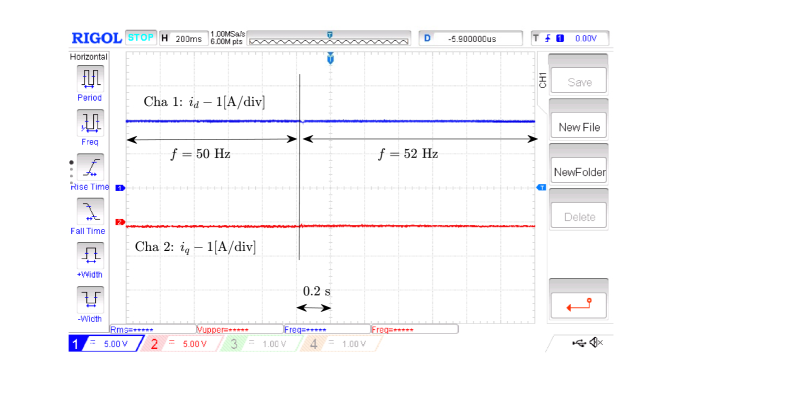Select the Period measurement icon
808x419 pixels.
90,78
